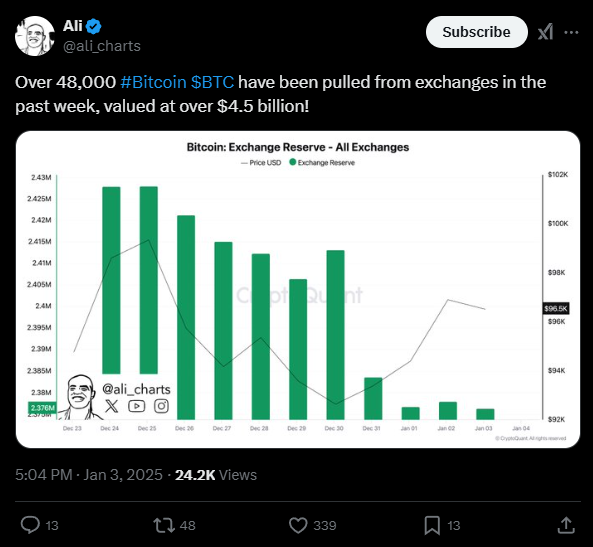Click the Exchange Reserve green legend dot

point(292,162)
